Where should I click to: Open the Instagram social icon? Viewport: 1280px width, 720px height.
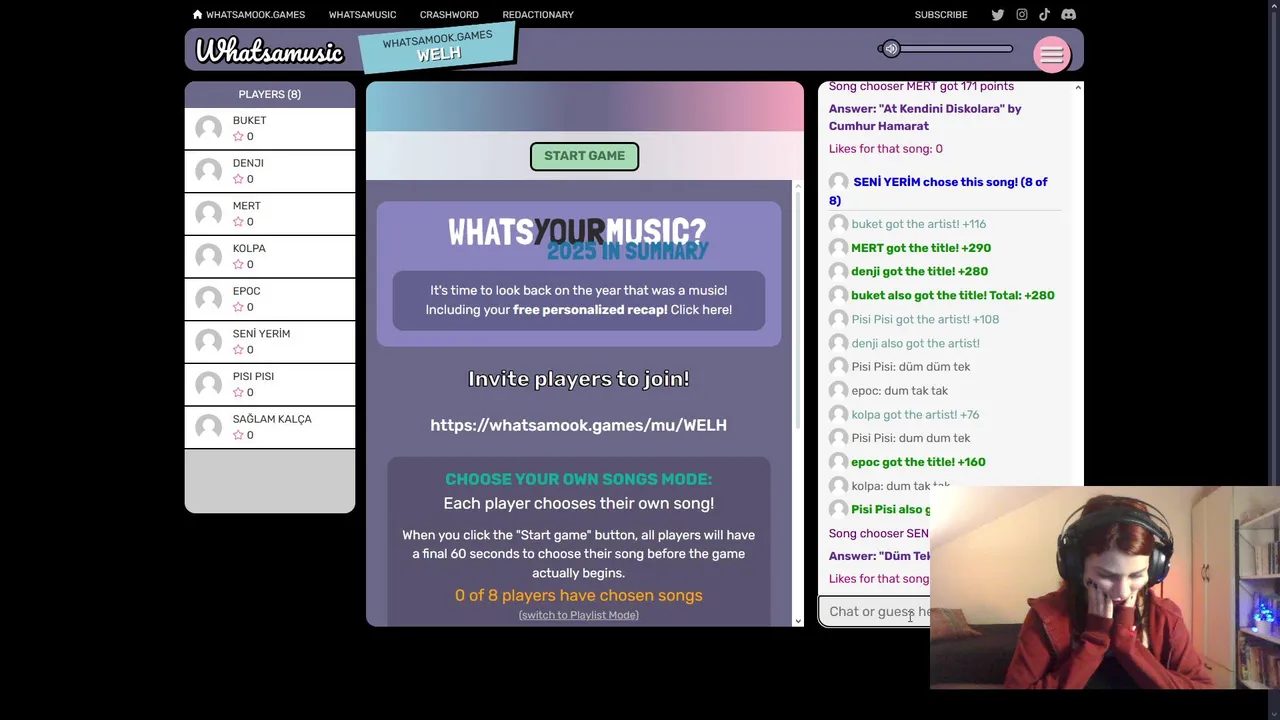pos(1021,14)
